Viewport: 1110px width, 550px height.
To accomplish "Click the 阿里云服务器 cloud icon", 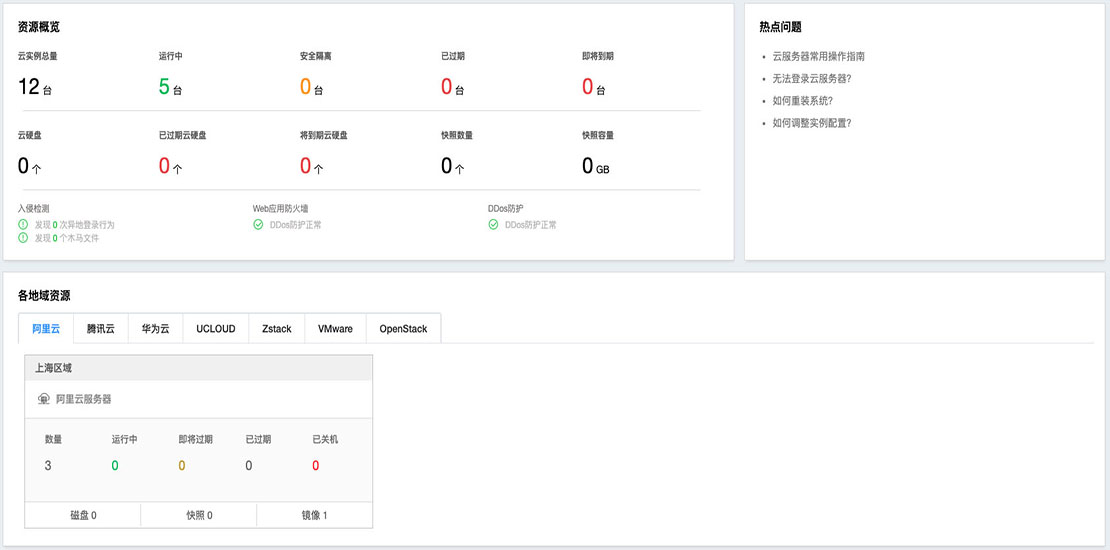I will click(x=43, y=399).
